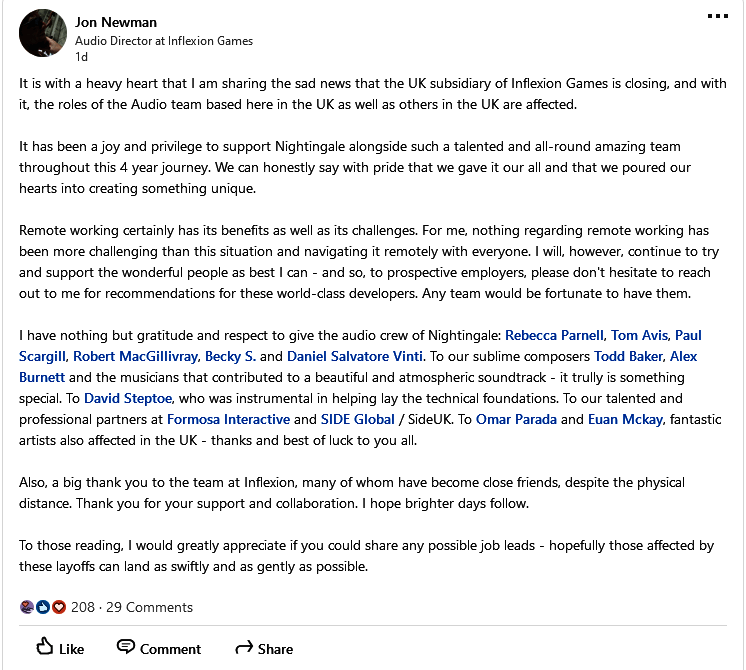746x670 pixels.
Task: View the 29 Comments link
Action: (149, 607)
